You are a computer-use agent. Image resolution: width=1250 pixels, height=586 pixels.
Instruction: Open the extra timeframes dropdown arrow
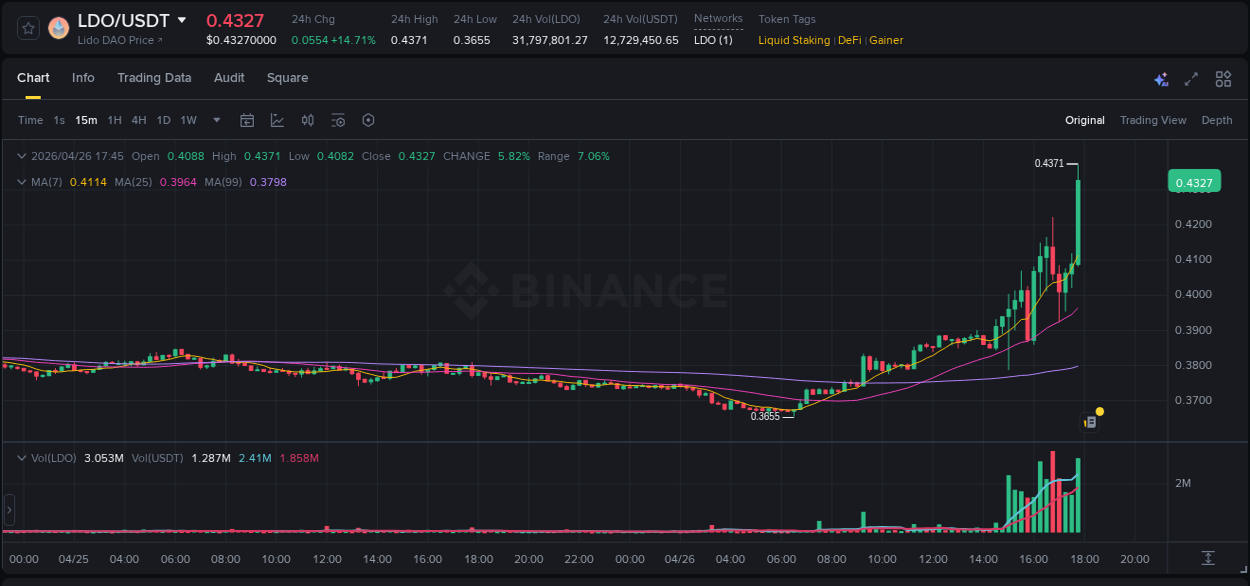(216, 120)
